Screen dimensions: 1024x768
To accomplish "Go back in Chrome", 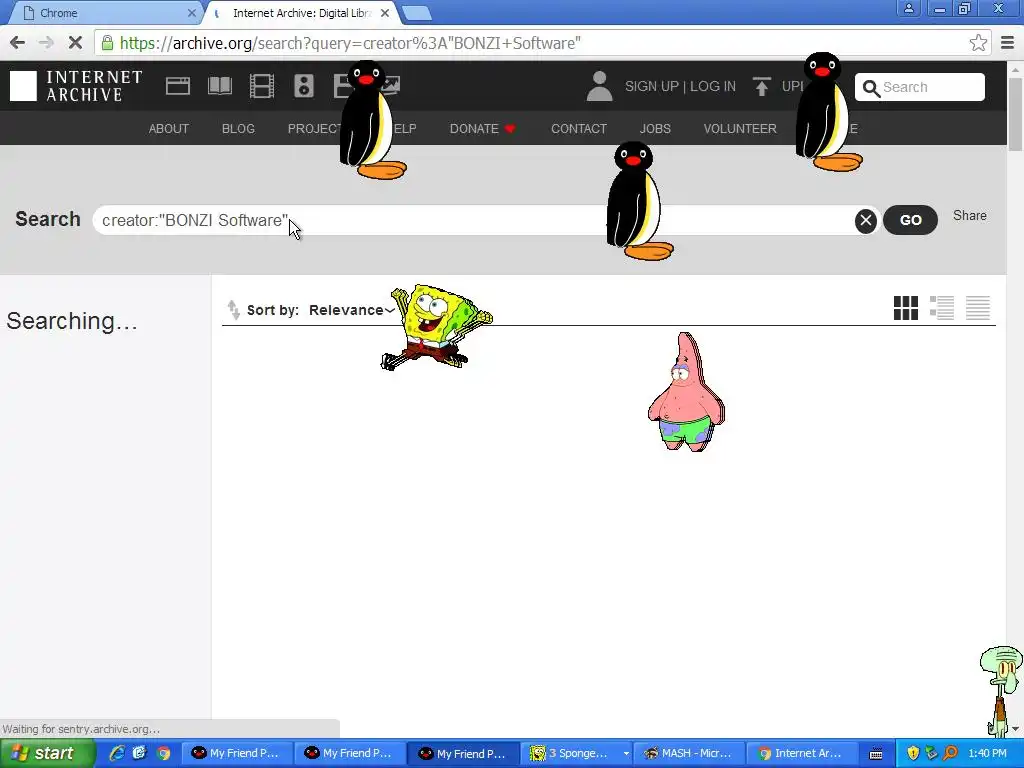I will [18, 43].
